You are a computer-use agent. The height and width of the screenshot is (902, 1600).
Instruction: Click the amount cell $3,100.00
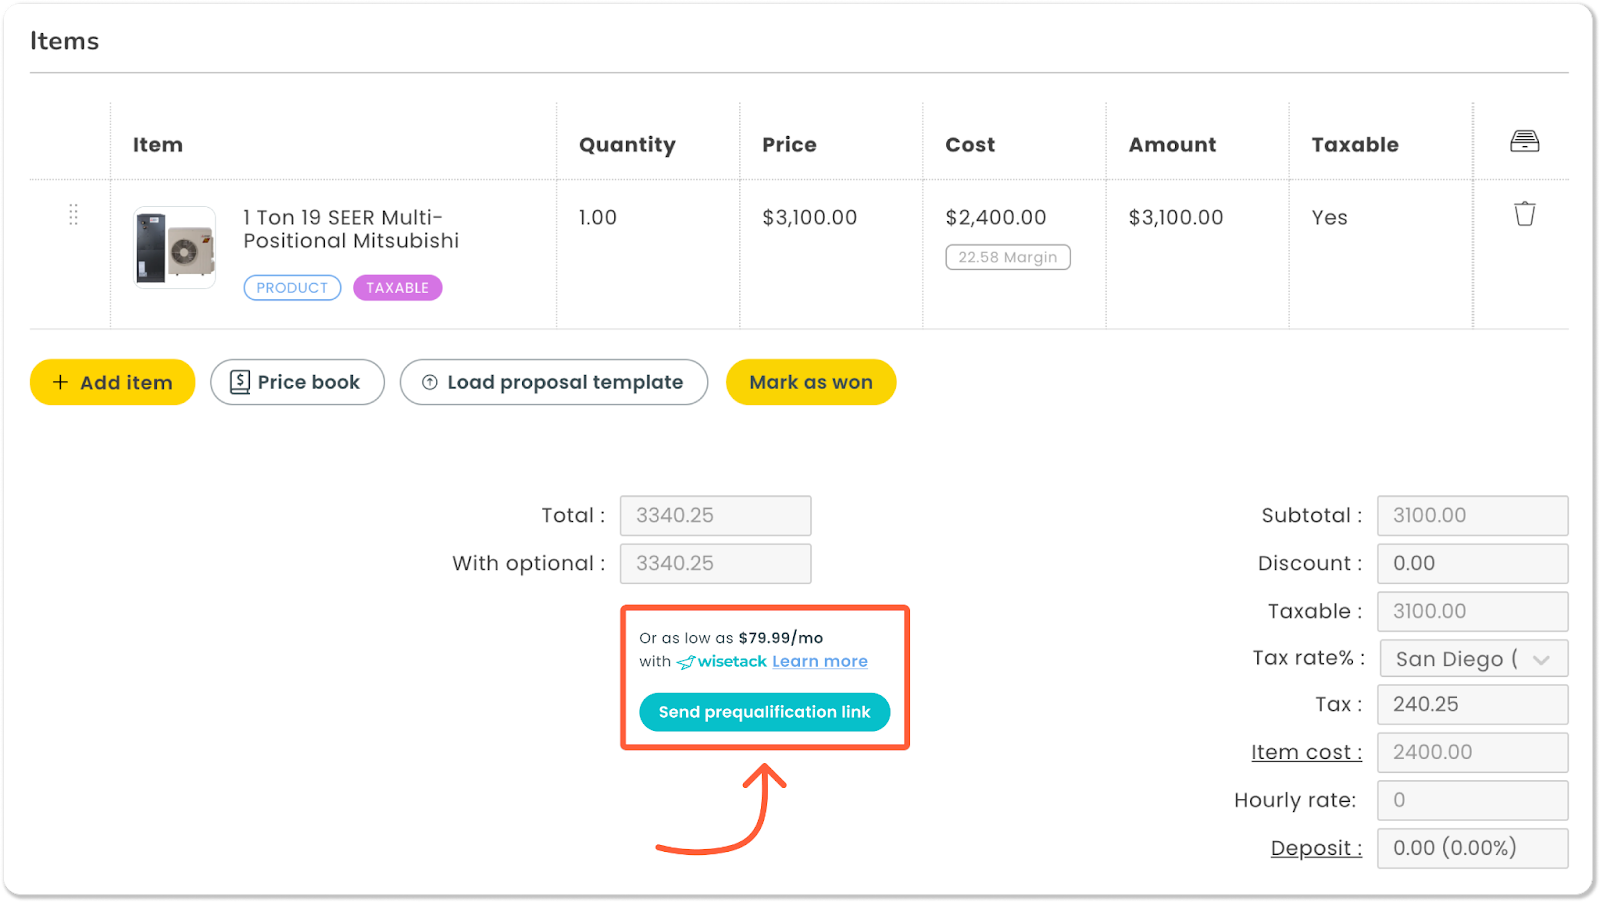click(1176, 217)
